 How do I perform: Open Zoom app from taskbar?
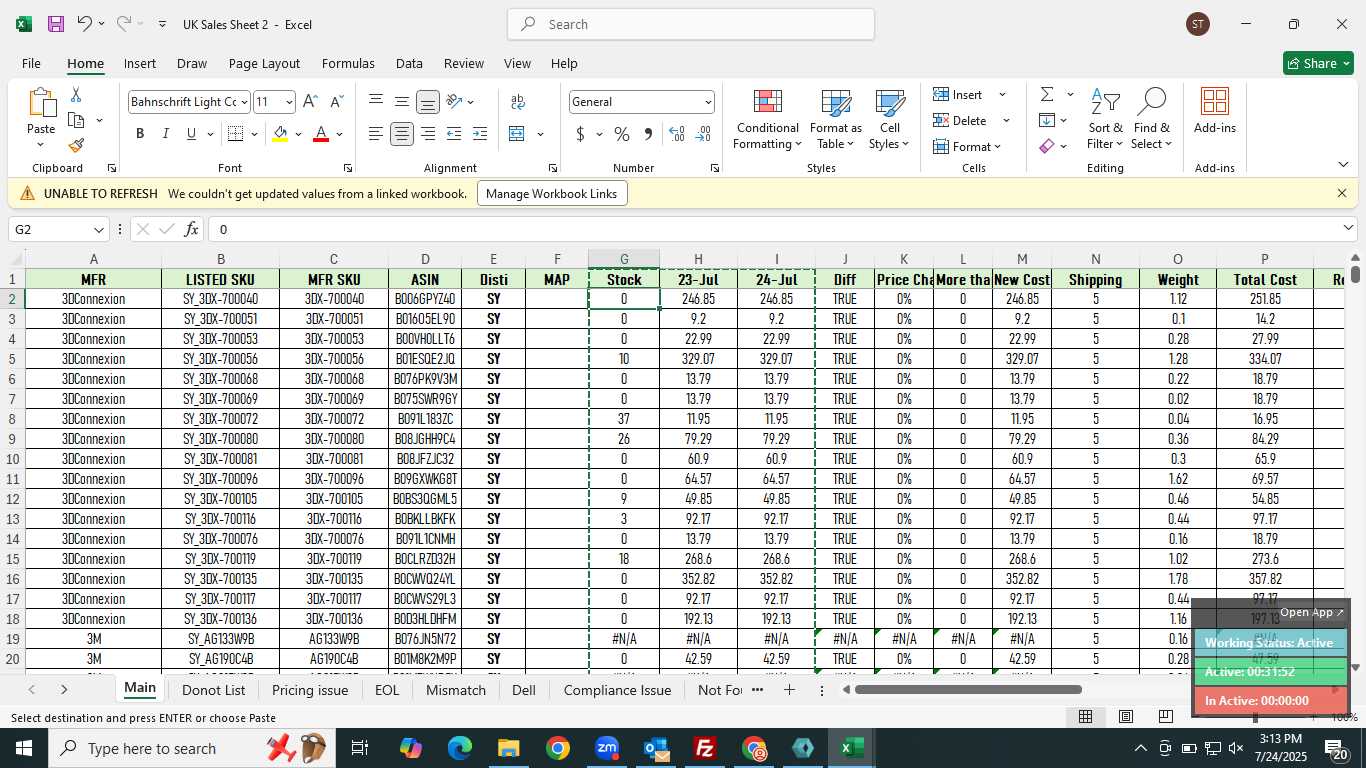pyautogui.click(x=607, y=748)
